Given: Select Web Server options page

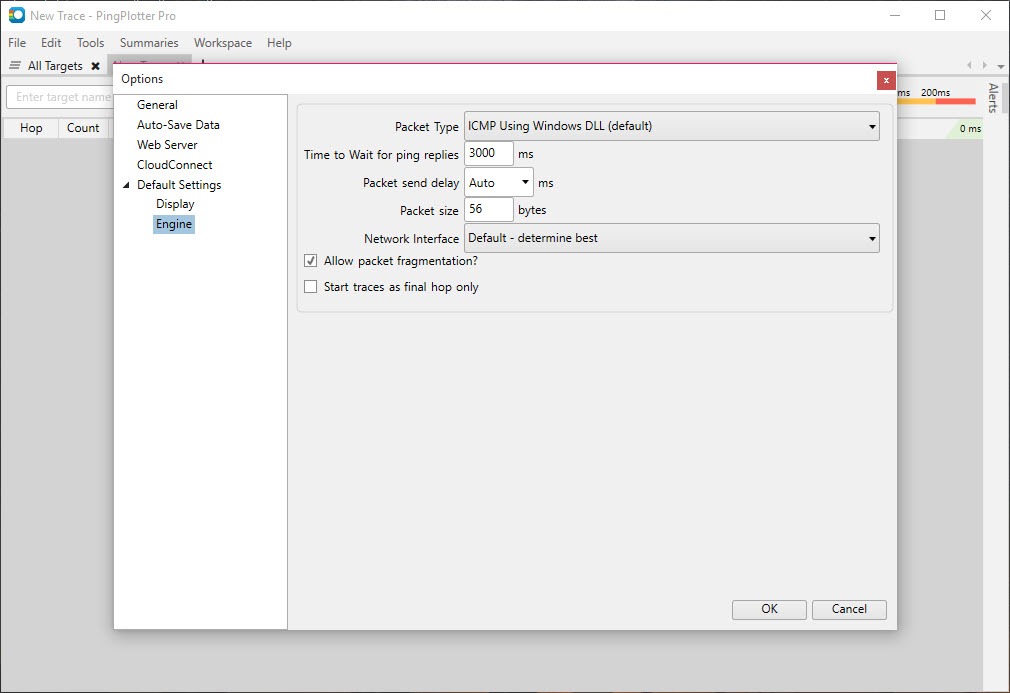Looking at the screenshot, I should tap(167, 145).
